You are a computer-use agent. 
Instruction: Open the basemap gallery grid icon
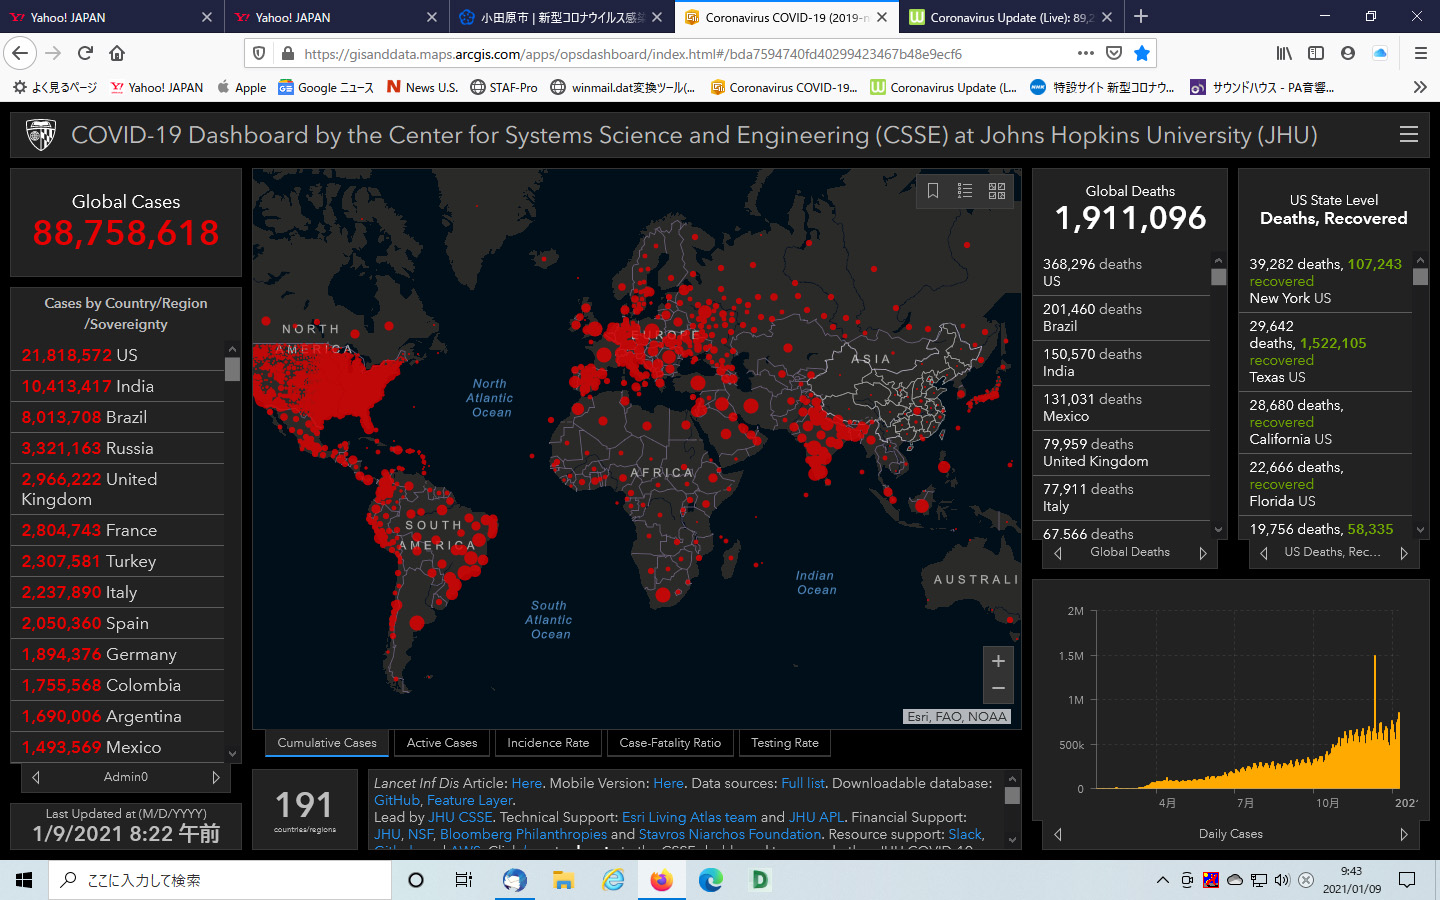(997, 191)
